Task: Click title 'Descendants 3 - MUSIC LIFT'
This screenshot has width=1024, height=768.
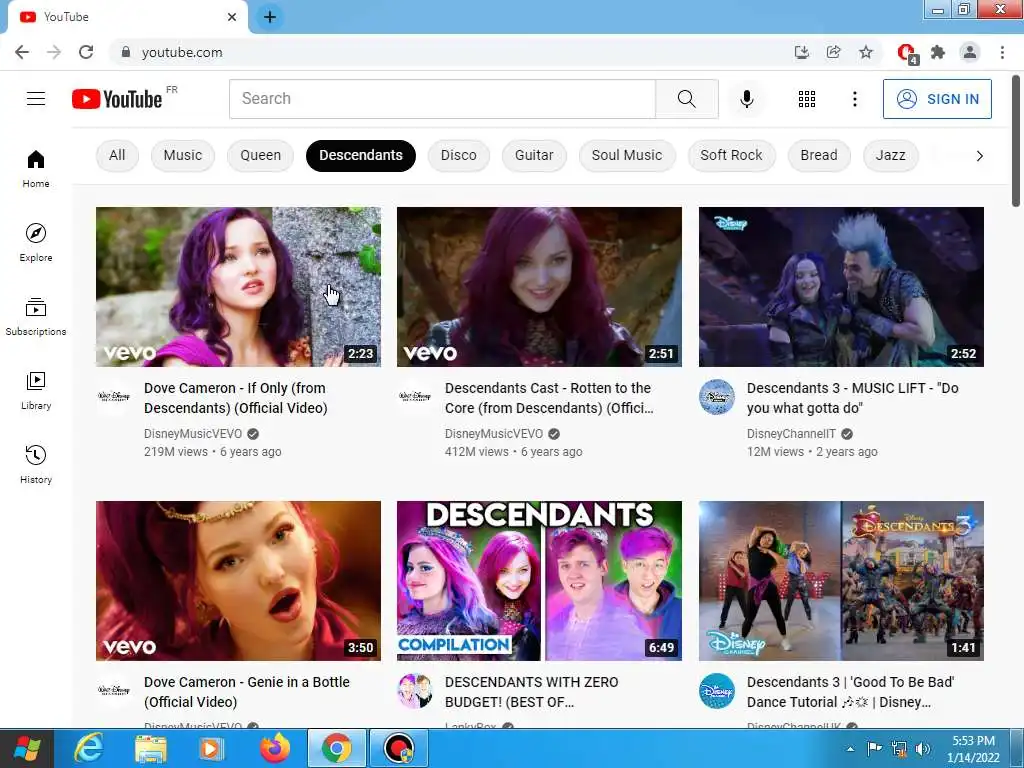Action: click(x=852, y=398)
